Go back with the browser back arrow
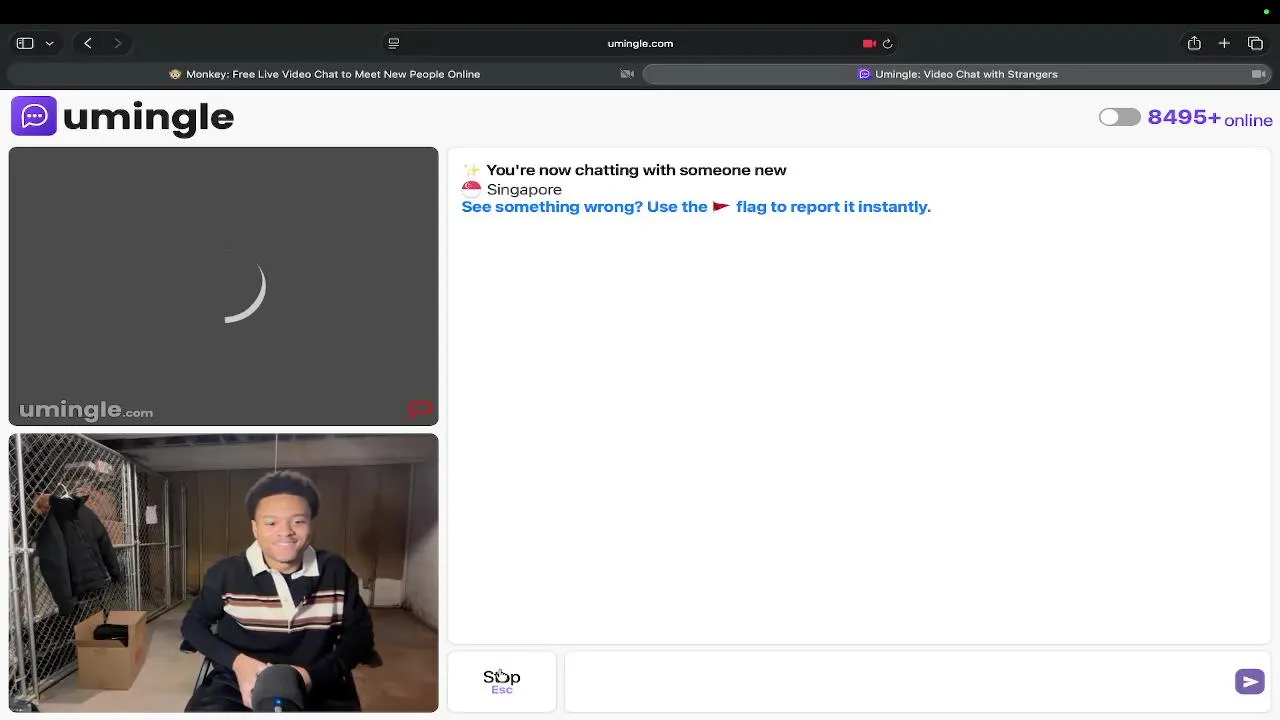Viewport: 1280px width, 720px height. [x=88, y=43]
